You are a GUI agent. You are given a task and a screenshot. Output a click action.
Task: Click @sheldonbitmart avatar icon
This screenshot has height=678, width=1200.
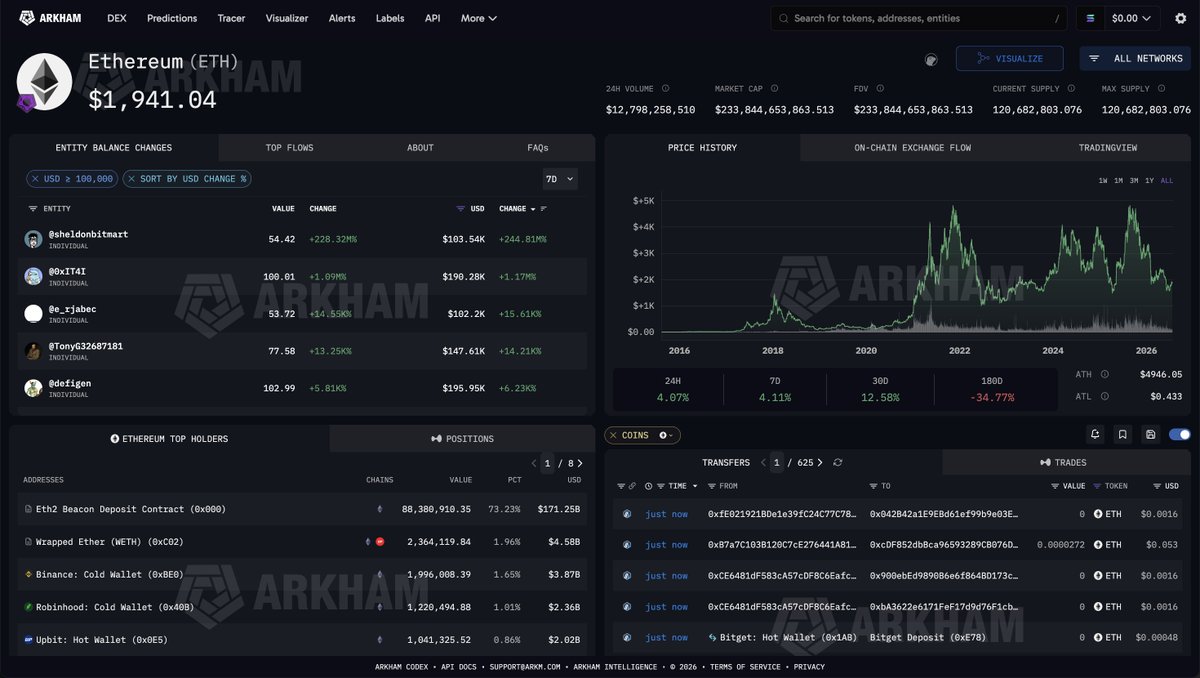(33, 239)
